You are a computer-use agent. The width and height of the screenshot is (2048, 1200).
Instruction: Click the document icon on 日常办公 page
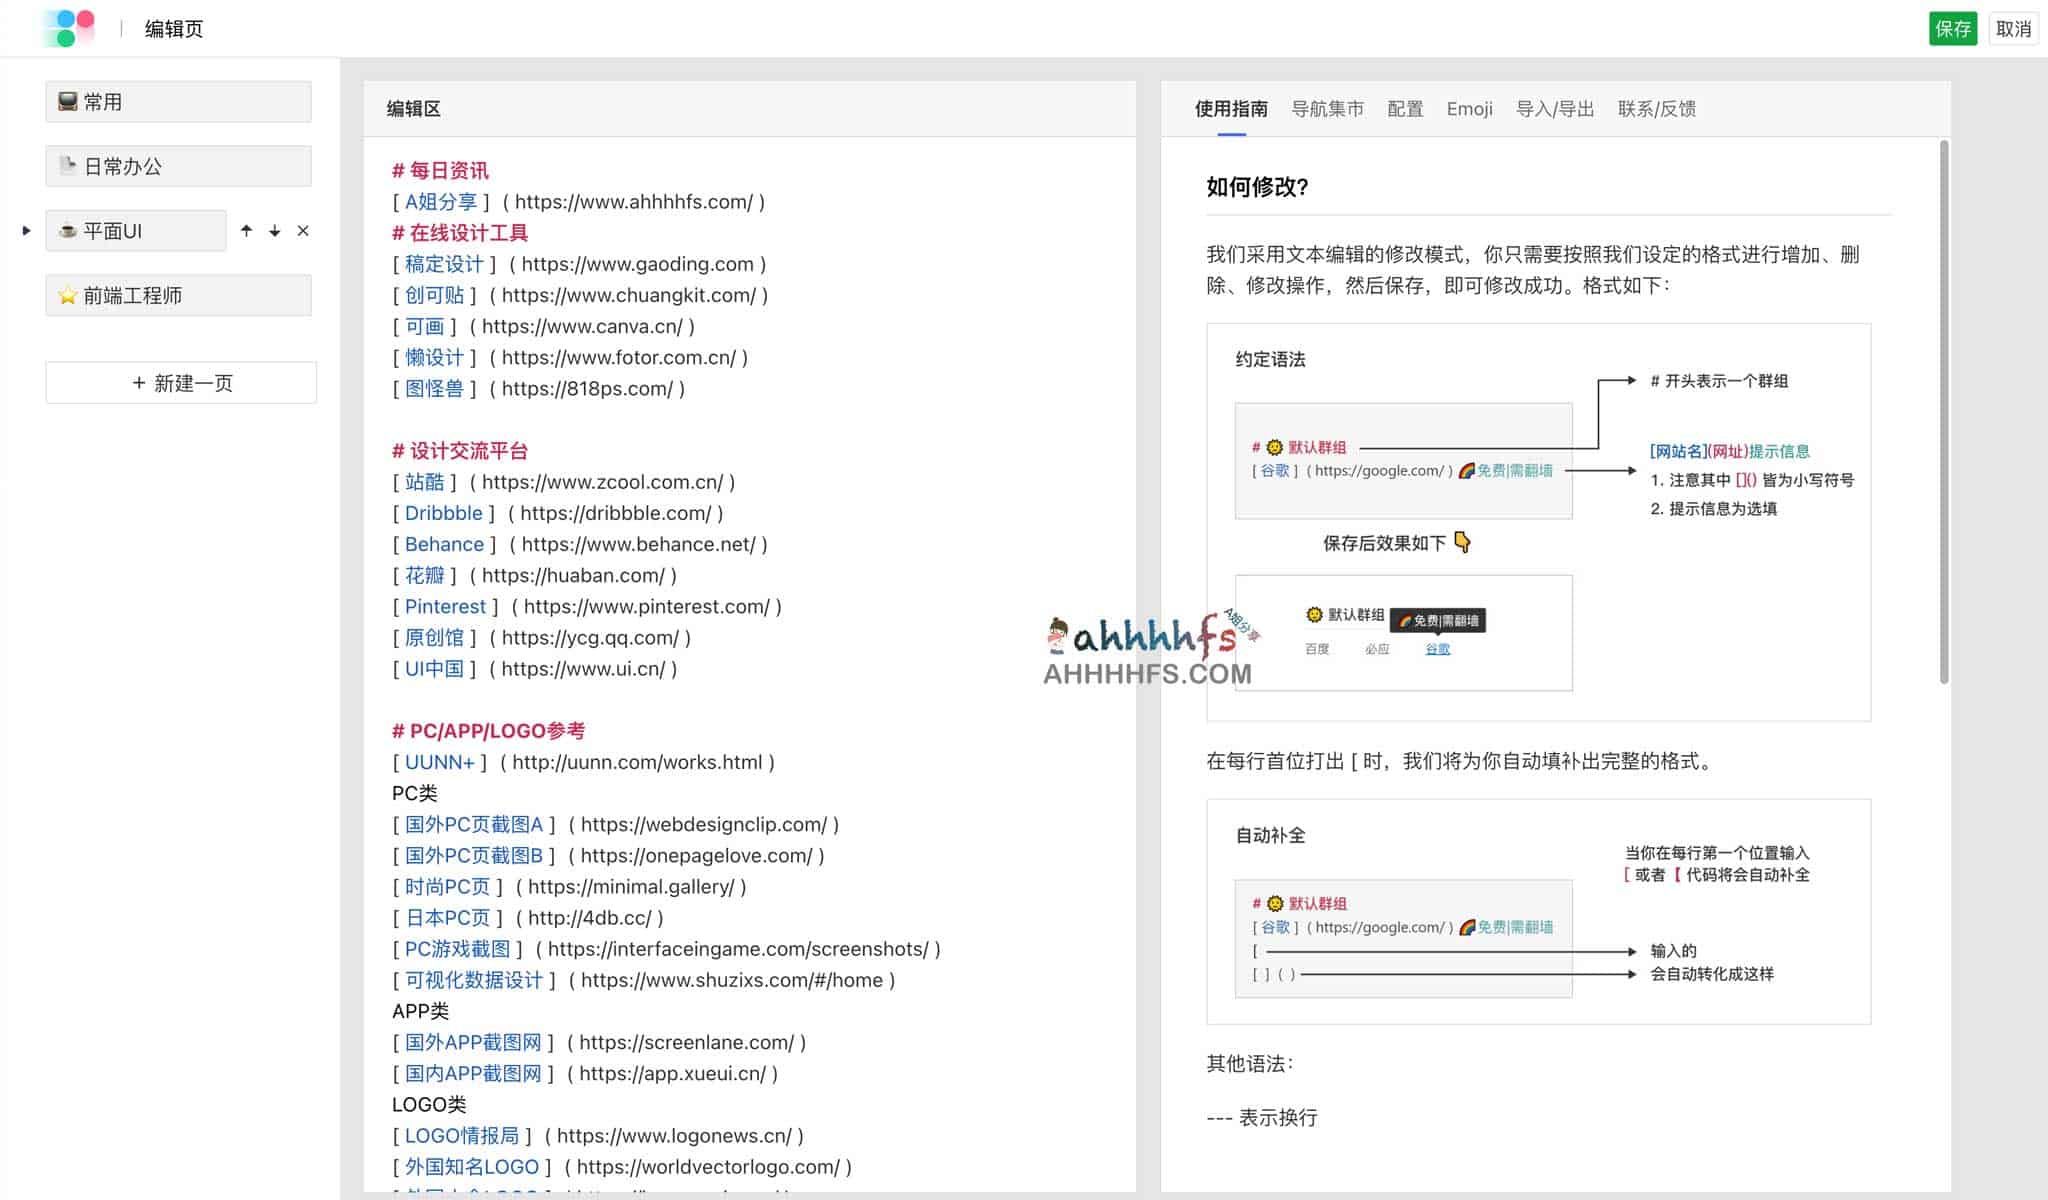pyautogui.click(x=66, y=165)
